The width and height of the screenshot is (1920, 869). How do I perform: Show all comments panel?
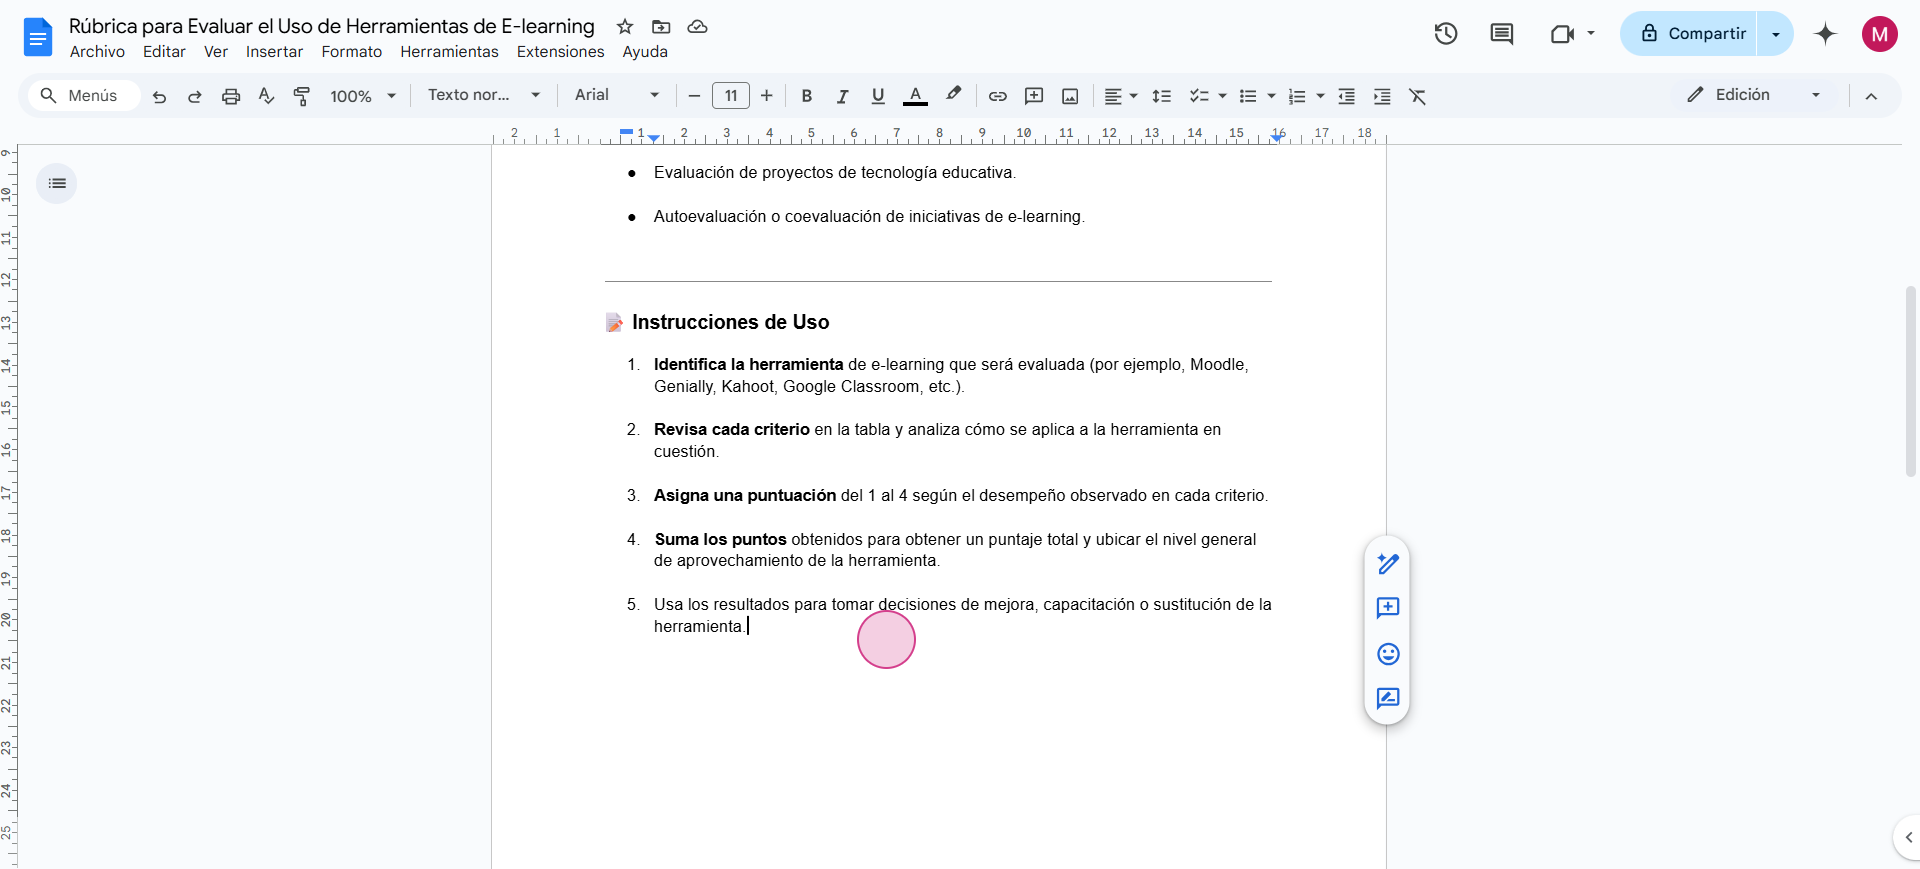point(1502,34)
